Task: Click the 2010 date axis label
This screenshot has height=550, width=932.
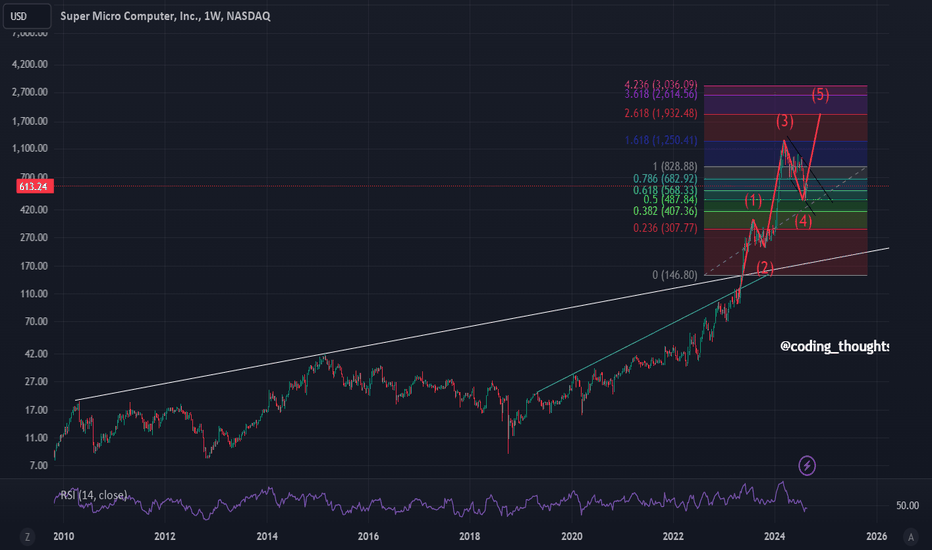Action: [x=64, y=536]
